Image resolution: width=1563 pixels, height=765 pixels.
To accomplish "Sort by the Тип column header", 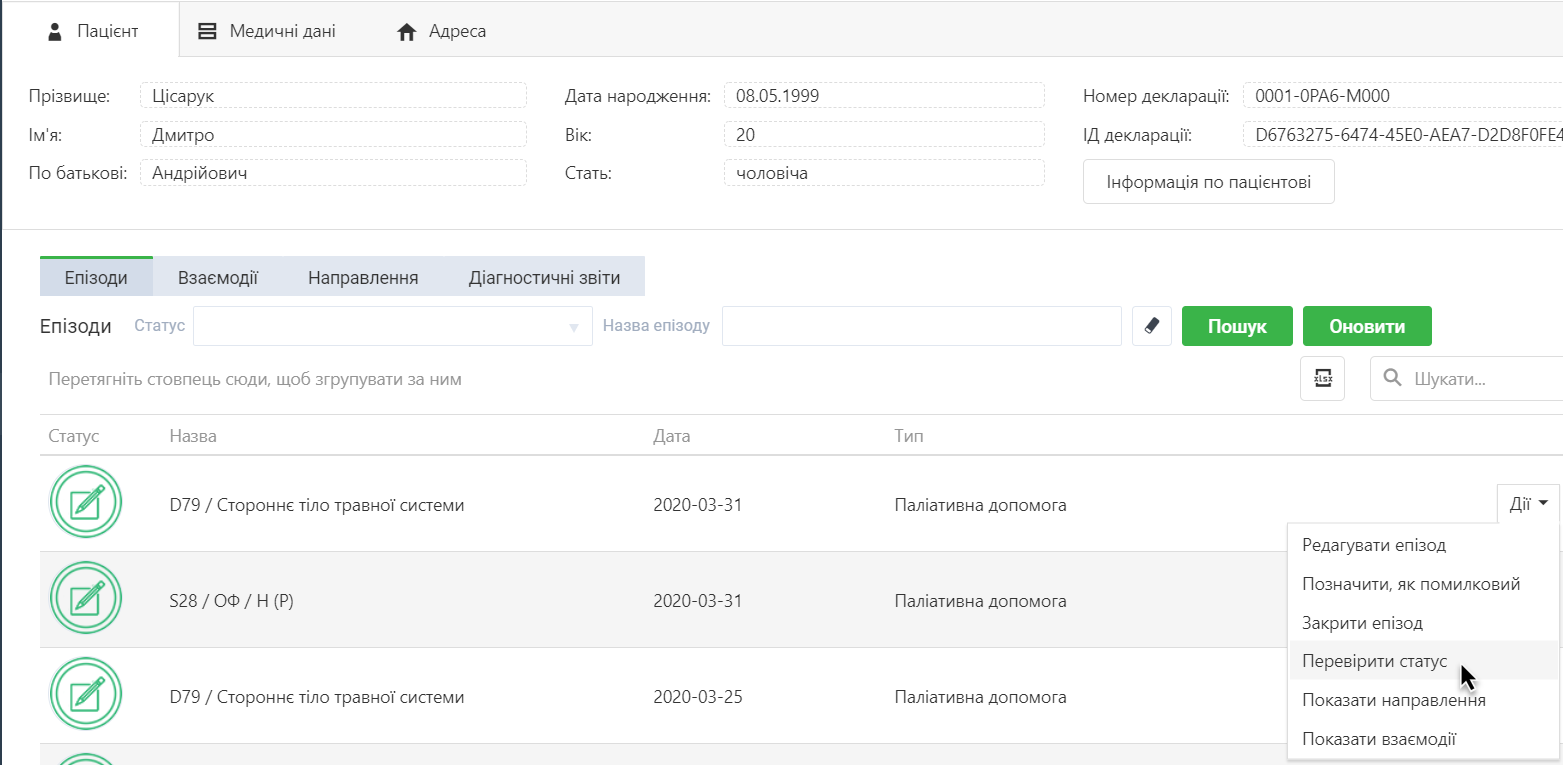I will point(909,436).
